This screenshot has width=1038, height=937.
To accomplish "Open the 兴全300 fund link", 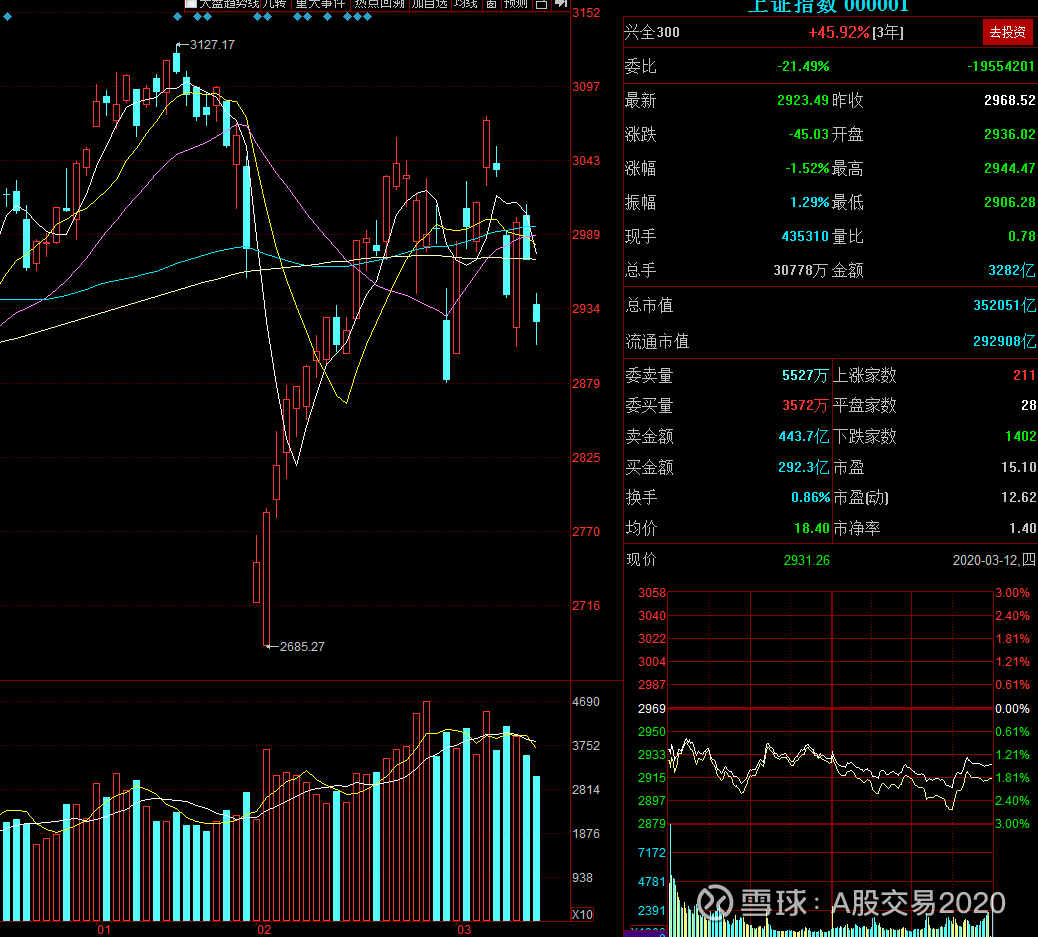I will point(652,32).
